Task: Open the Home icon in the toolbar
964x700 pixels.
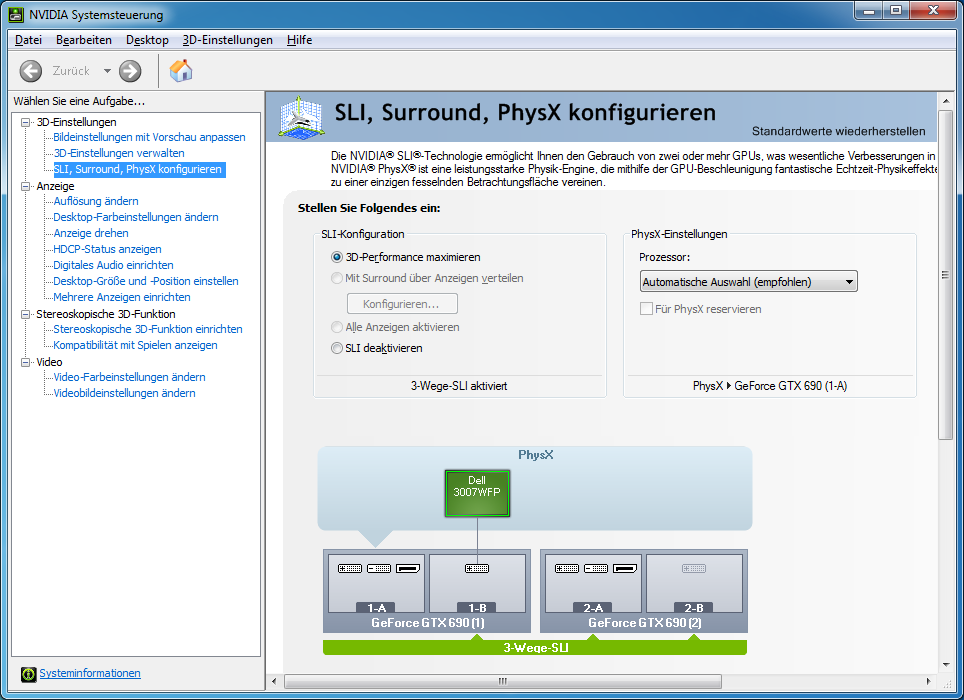Action: click(181, 71)
